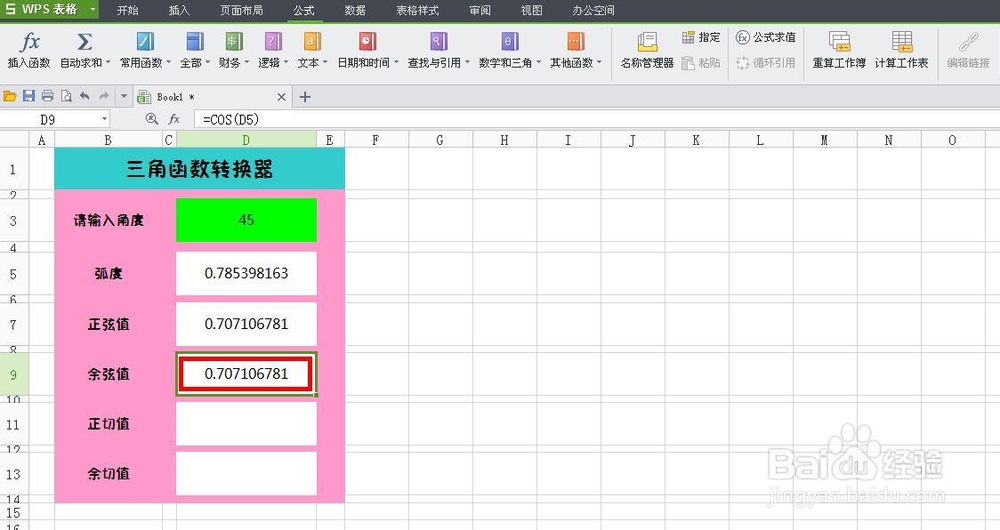
Task: Expand the 财务 dropdown arrow
Action: (246, 63)
